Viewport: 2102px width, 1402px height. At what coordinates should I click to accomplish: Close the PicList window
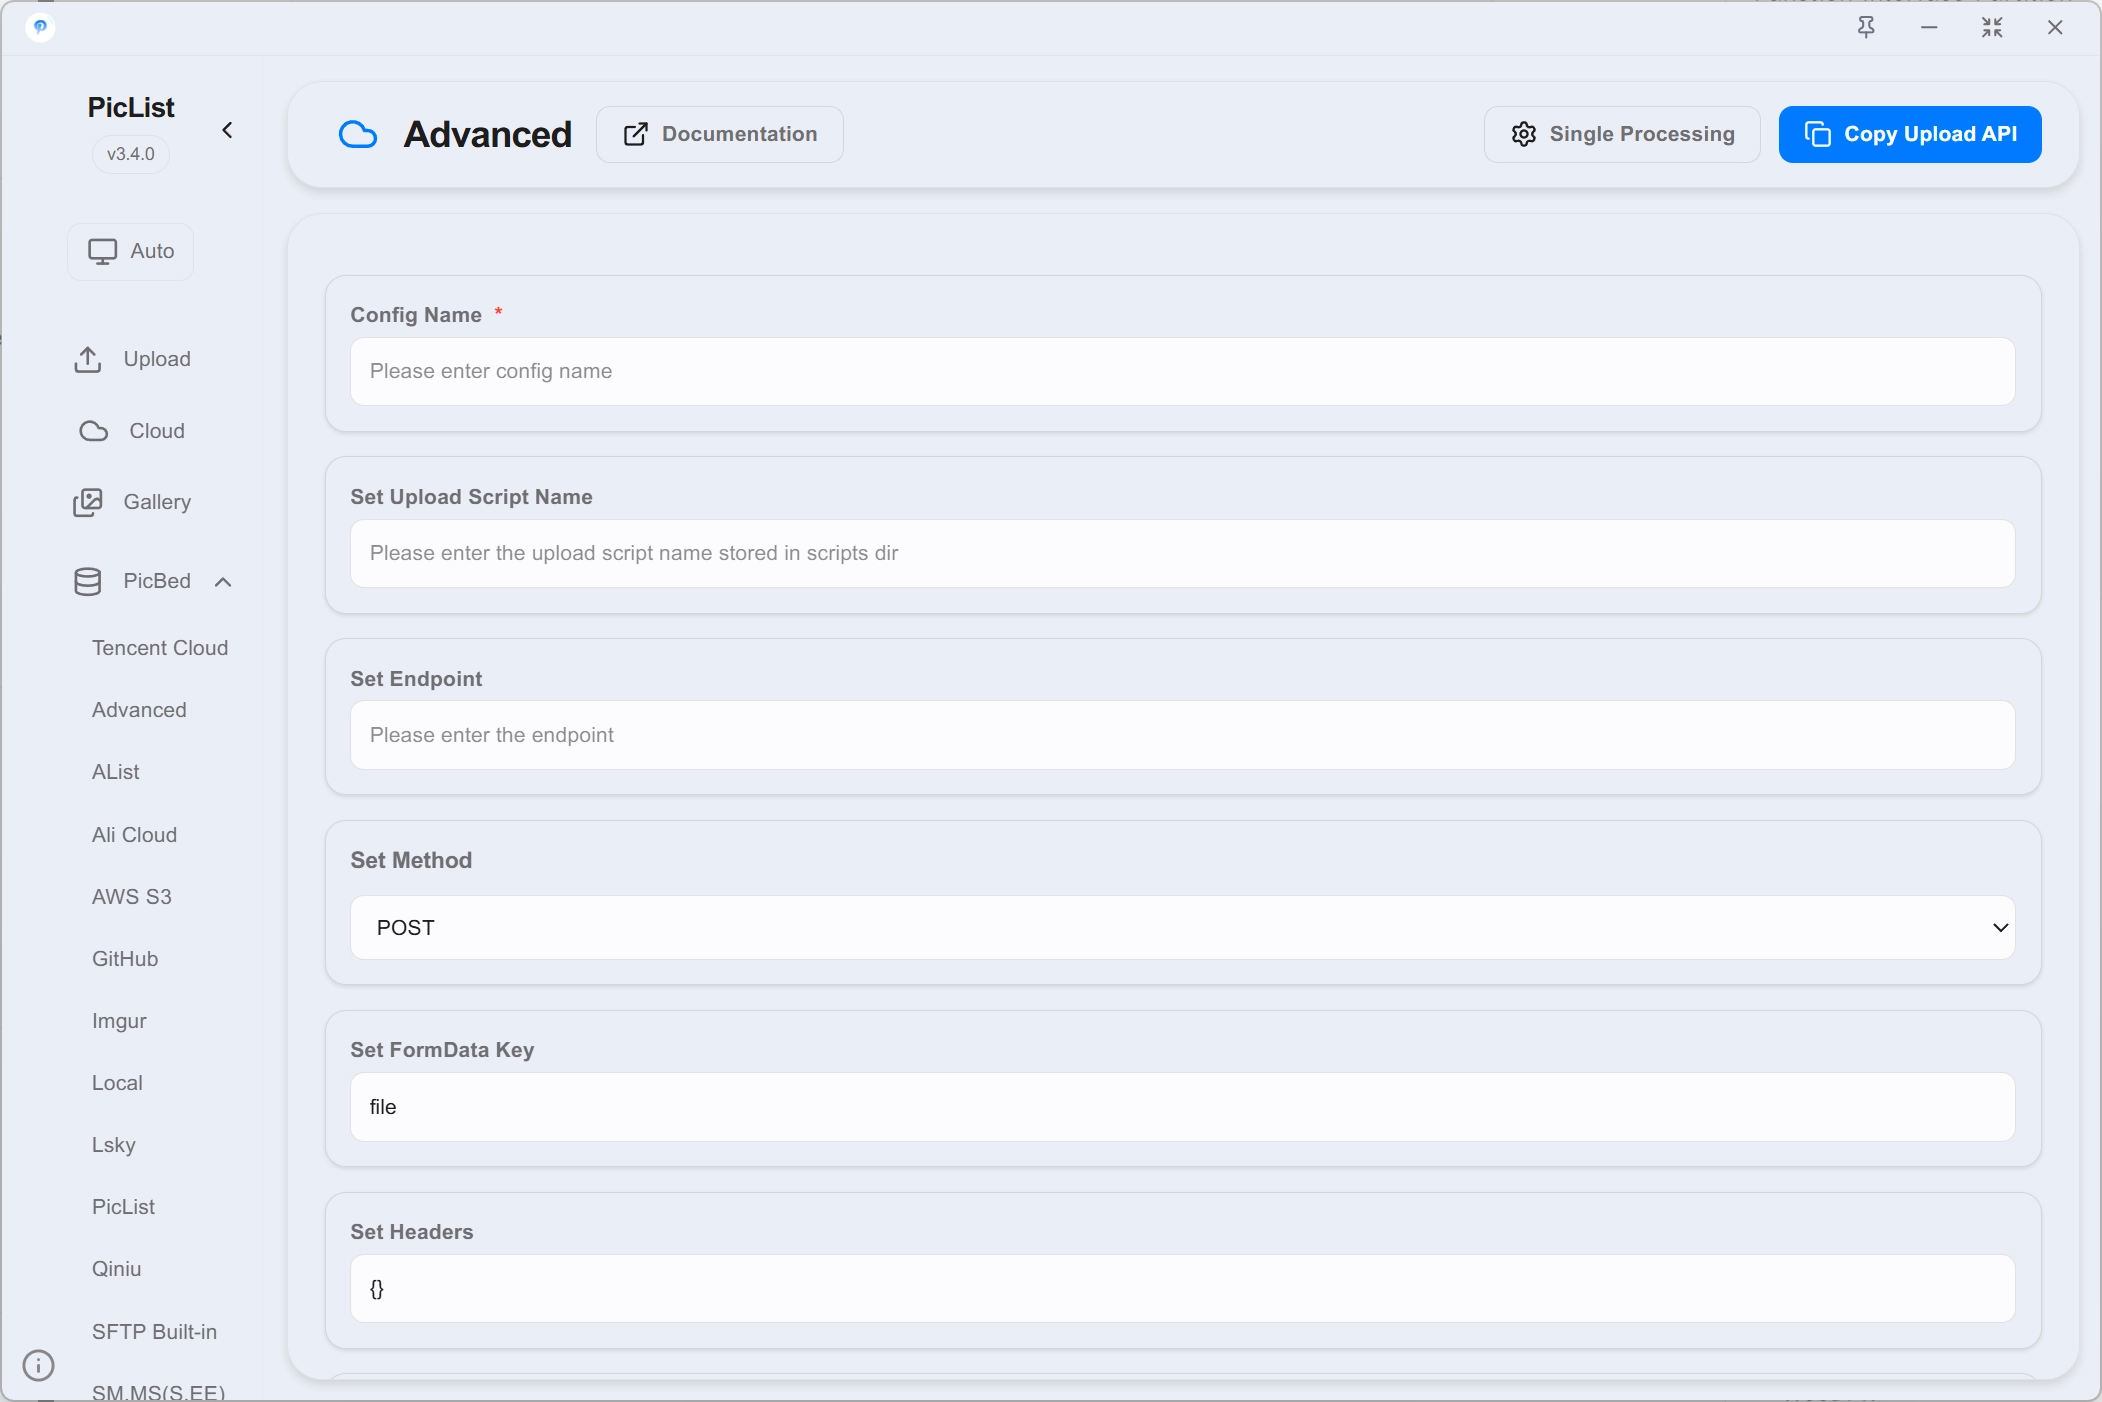(x=2055, y=28)
